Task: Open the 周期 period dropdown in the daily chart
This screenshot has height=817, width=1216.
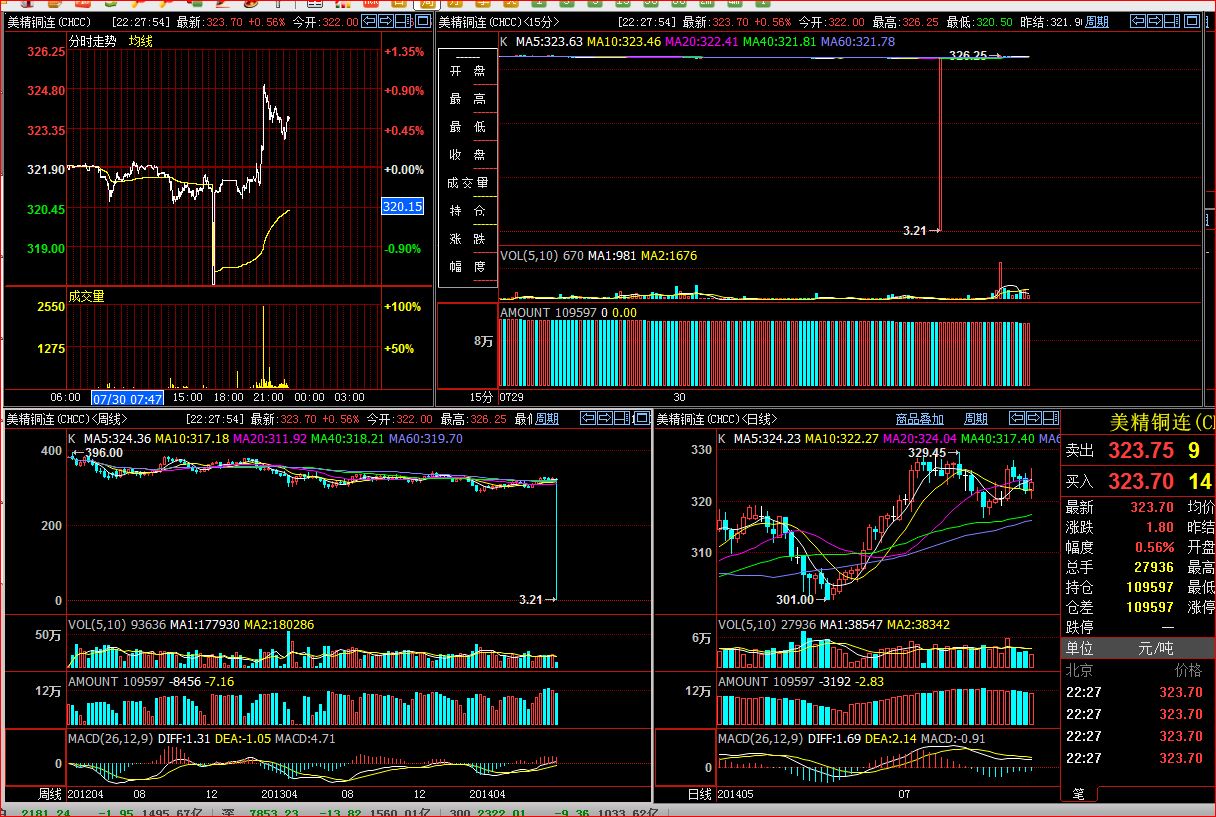Action: (975, 418)
